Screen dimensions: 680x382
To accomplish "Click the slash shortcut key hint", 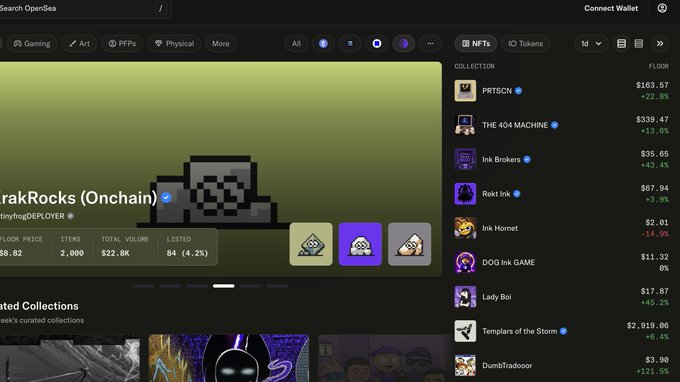I will tap(160, 8).
